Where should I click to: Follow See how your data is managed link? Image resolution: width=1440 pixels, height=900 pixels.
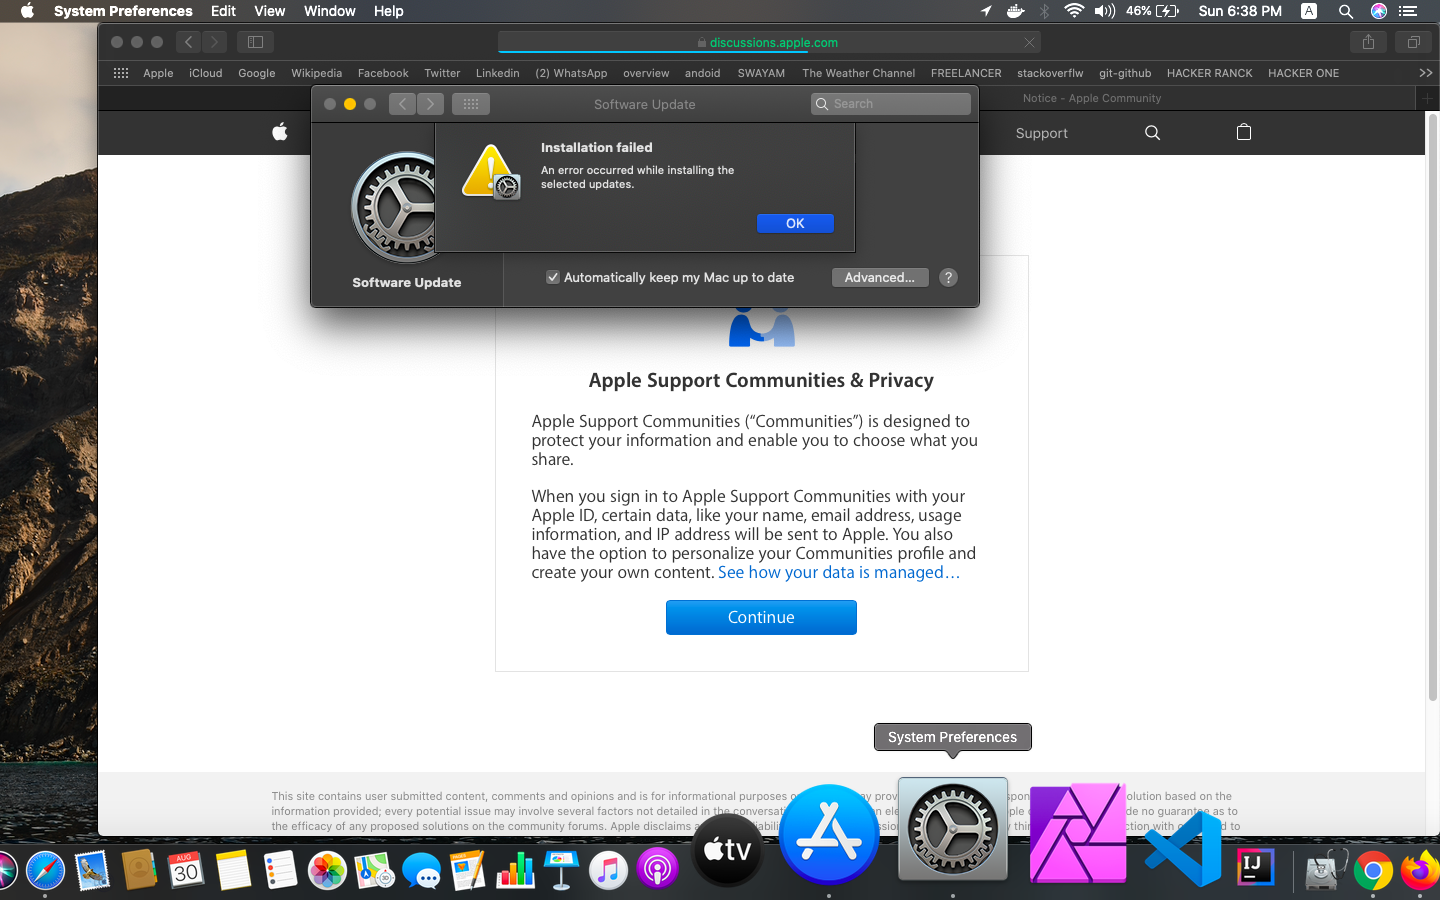[839, 572]
